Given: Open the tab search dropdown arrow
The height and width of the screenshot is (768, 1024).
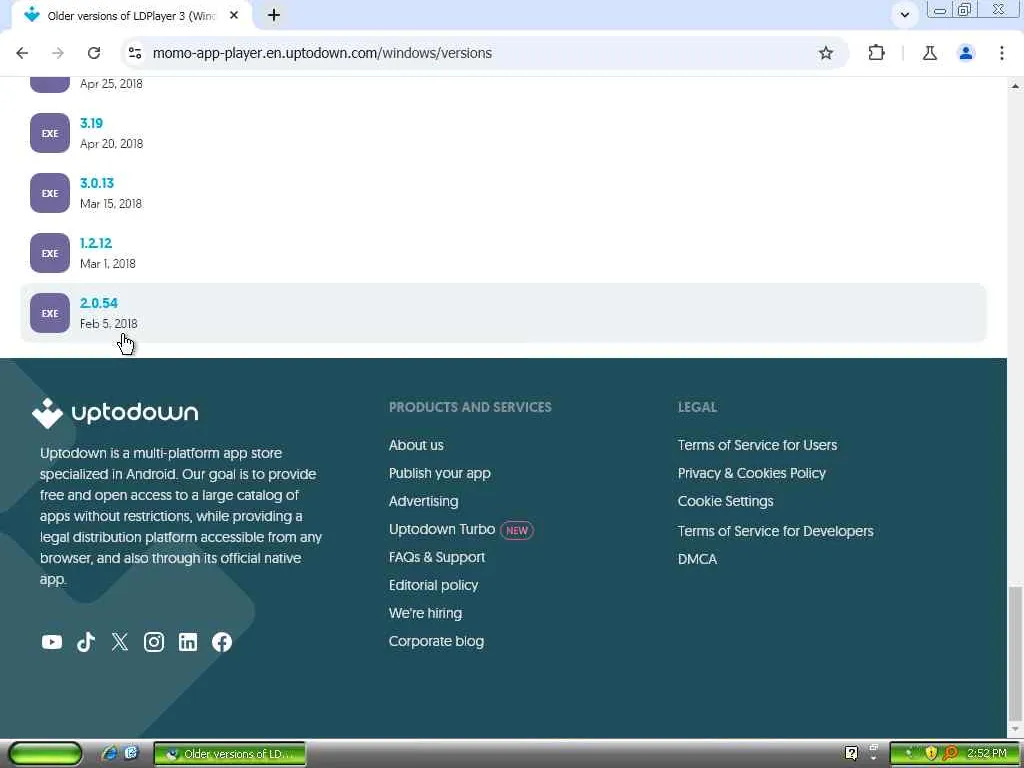Looking at the screenshot, I should 904,14.
